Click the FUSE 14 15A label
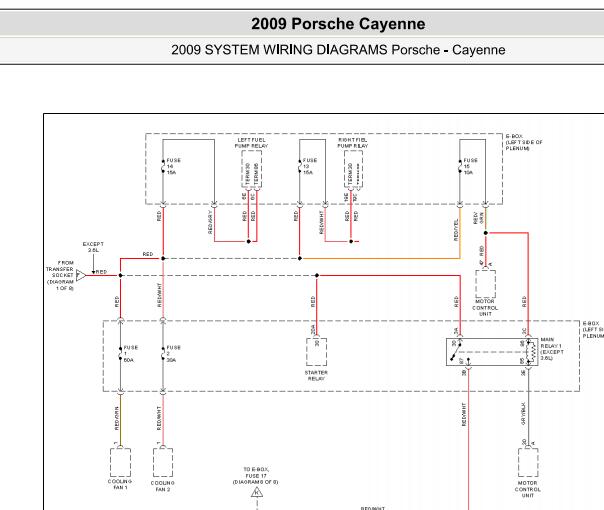604x510 pixels. 173,166
